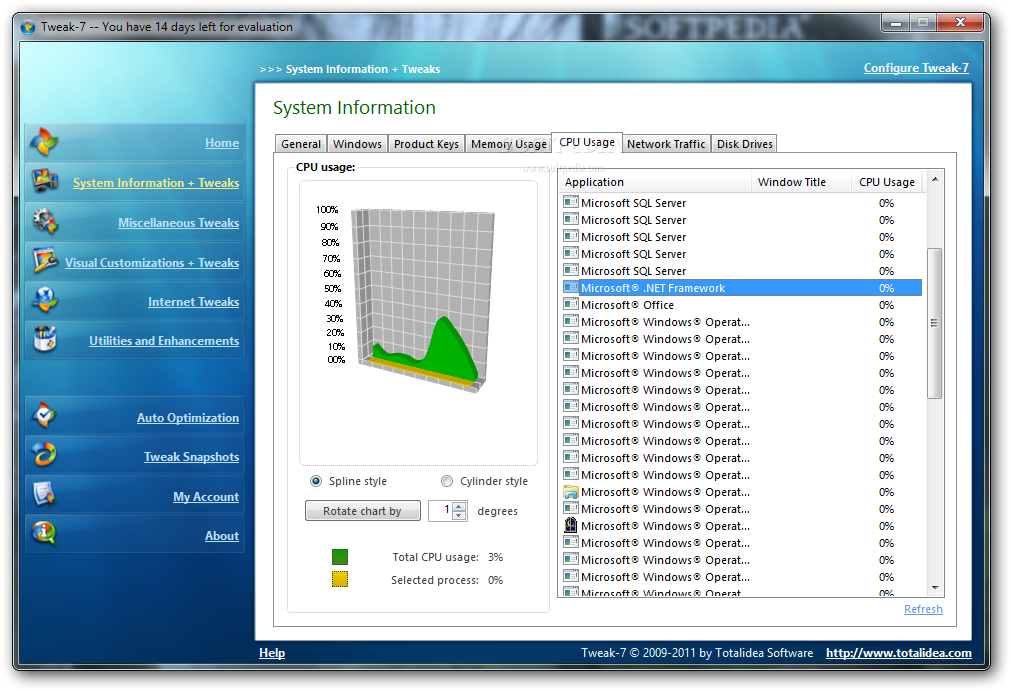Open the System Information + Tweaks link
Image resolution: width=1011 pixels, height=691 pixels.
click(x=156, y=183)
